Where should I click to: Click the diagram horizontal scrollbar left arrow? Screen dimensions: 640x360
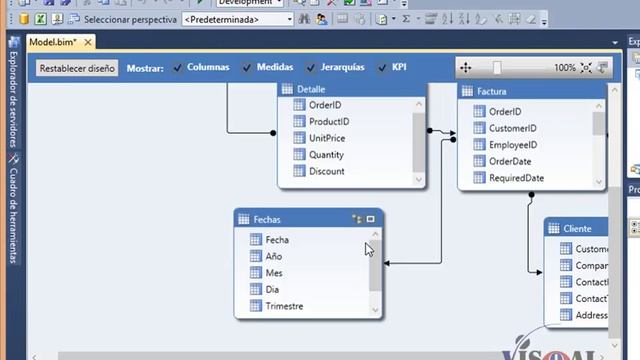click(x=34, y=357)
